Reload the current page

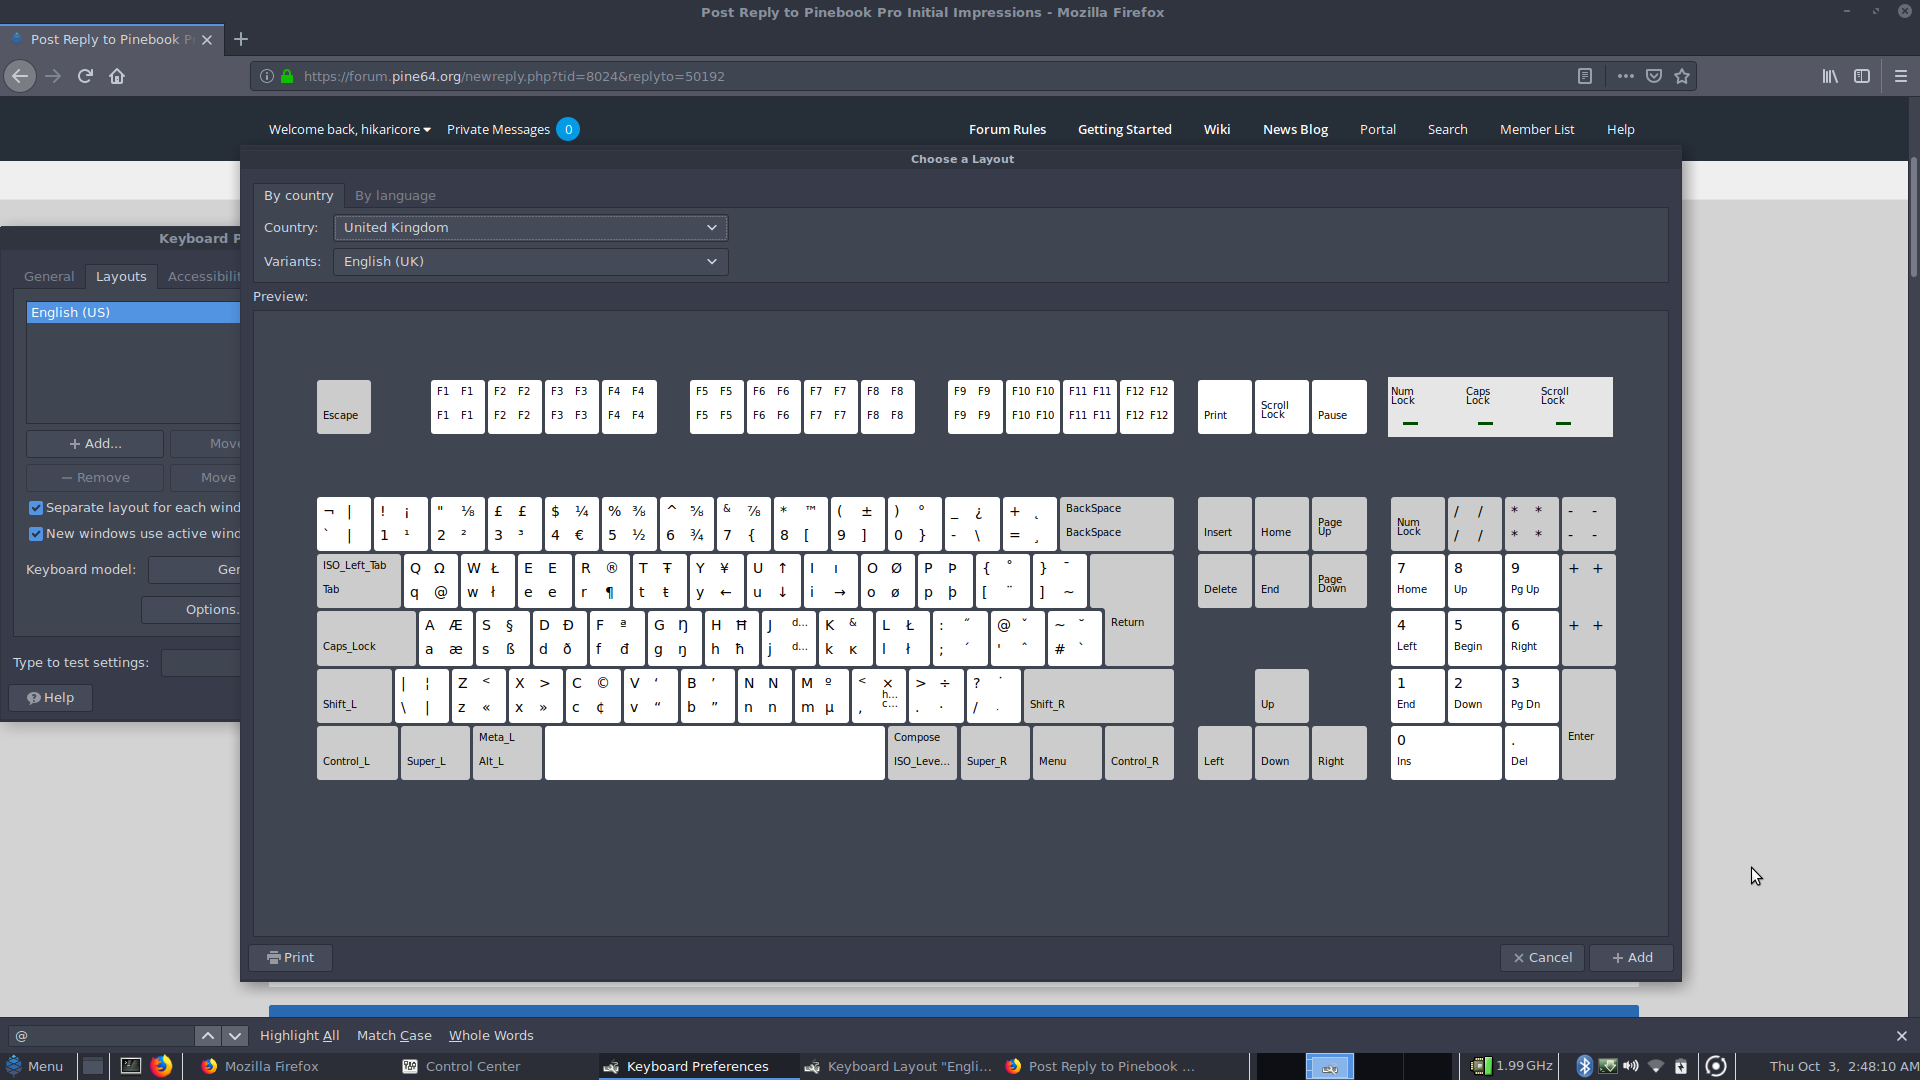(85, 76)
